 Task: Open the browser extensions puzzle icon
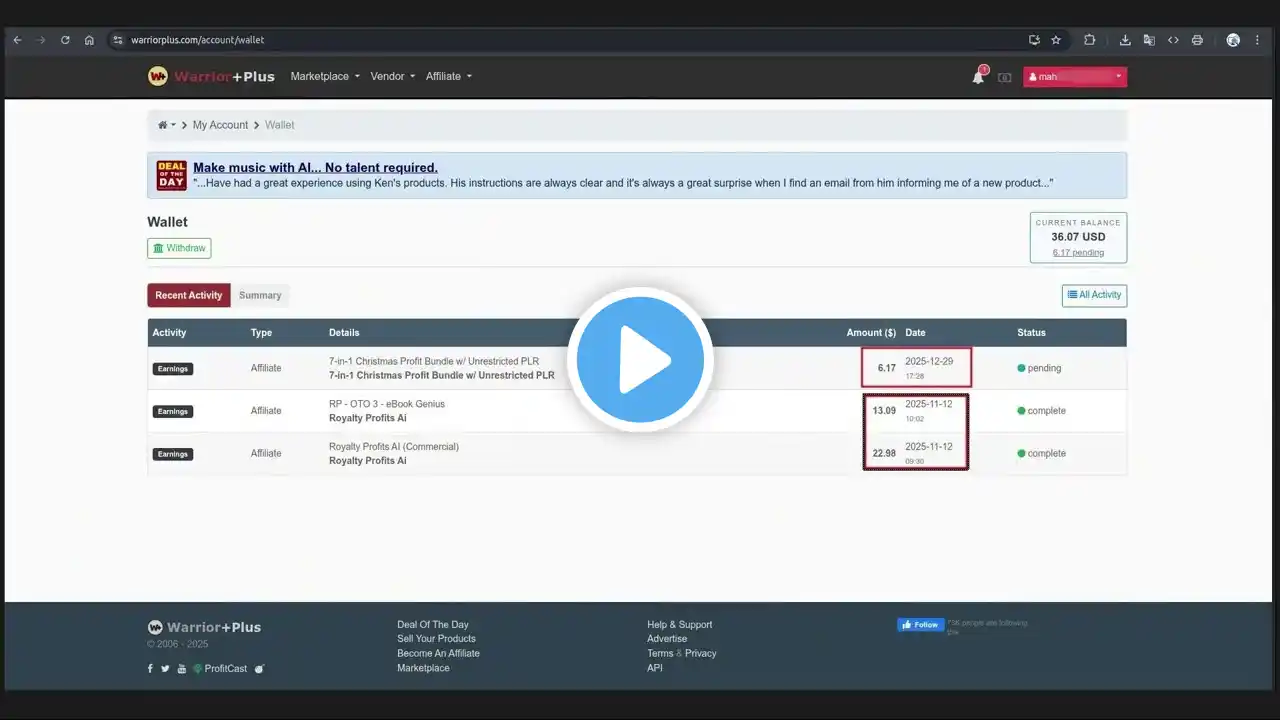click(1090, 40)
